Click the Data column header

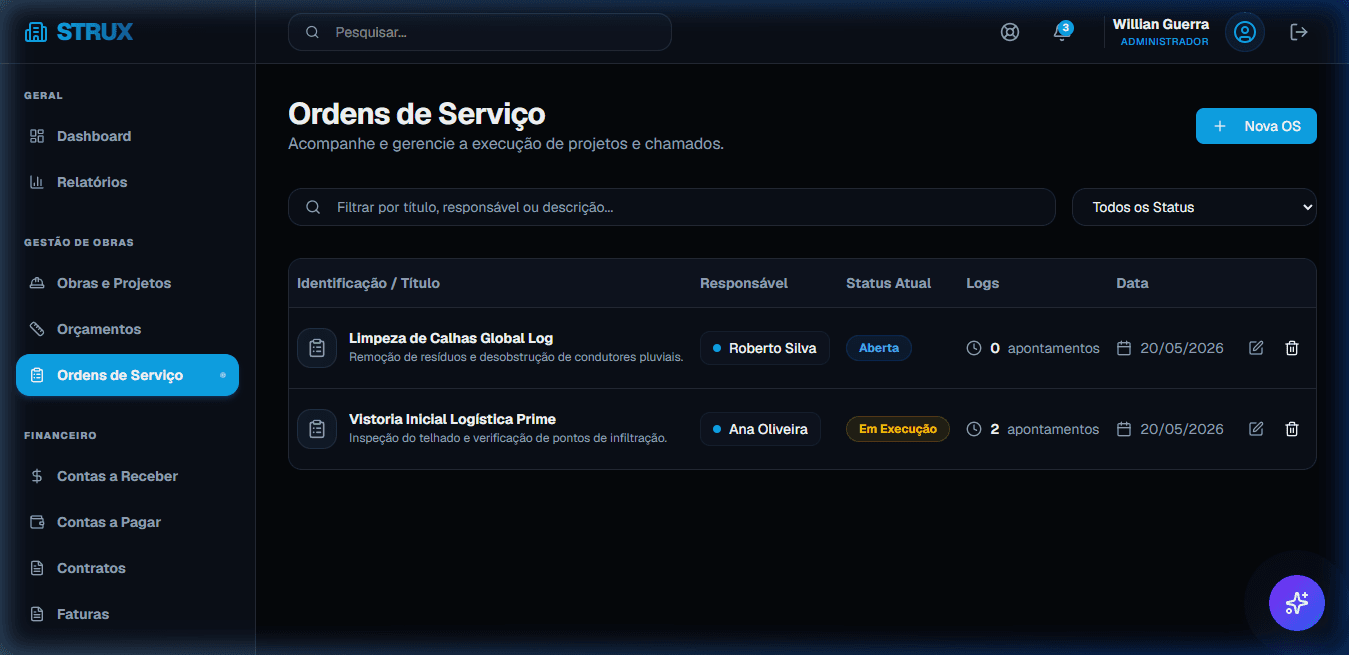click(1132, 283)
